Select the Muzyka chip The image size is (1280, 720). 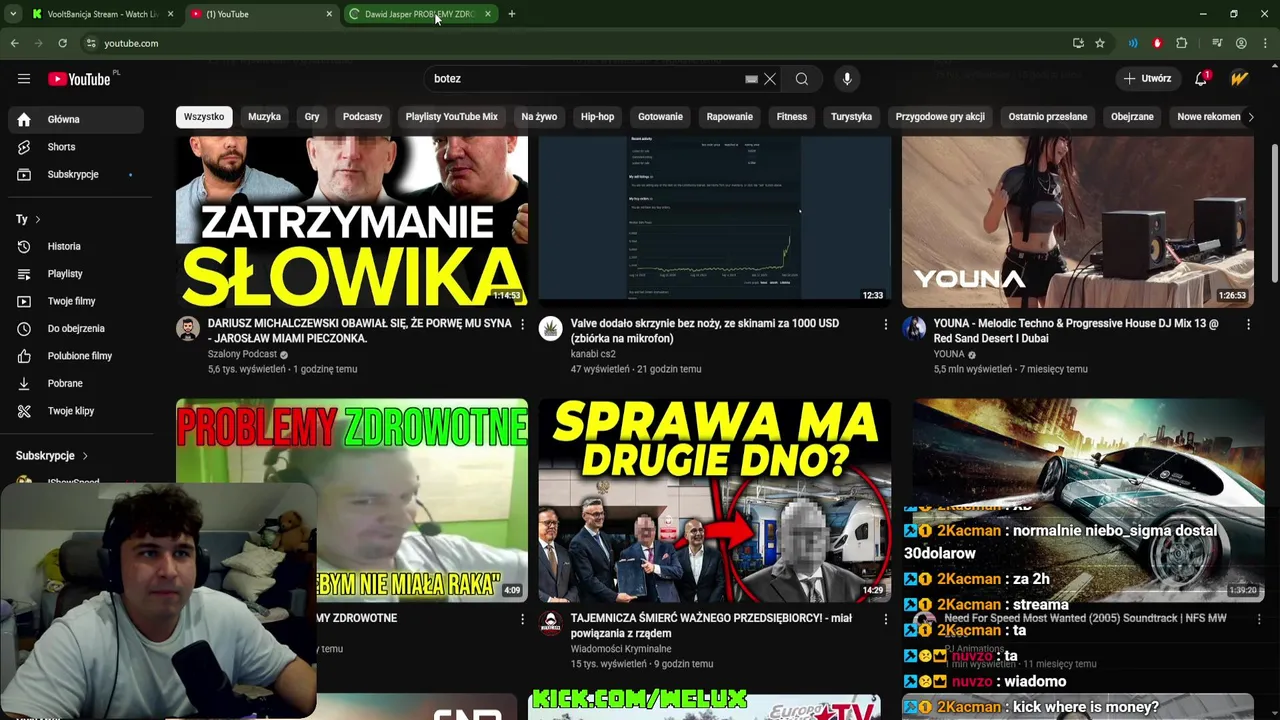pos(264,117)
